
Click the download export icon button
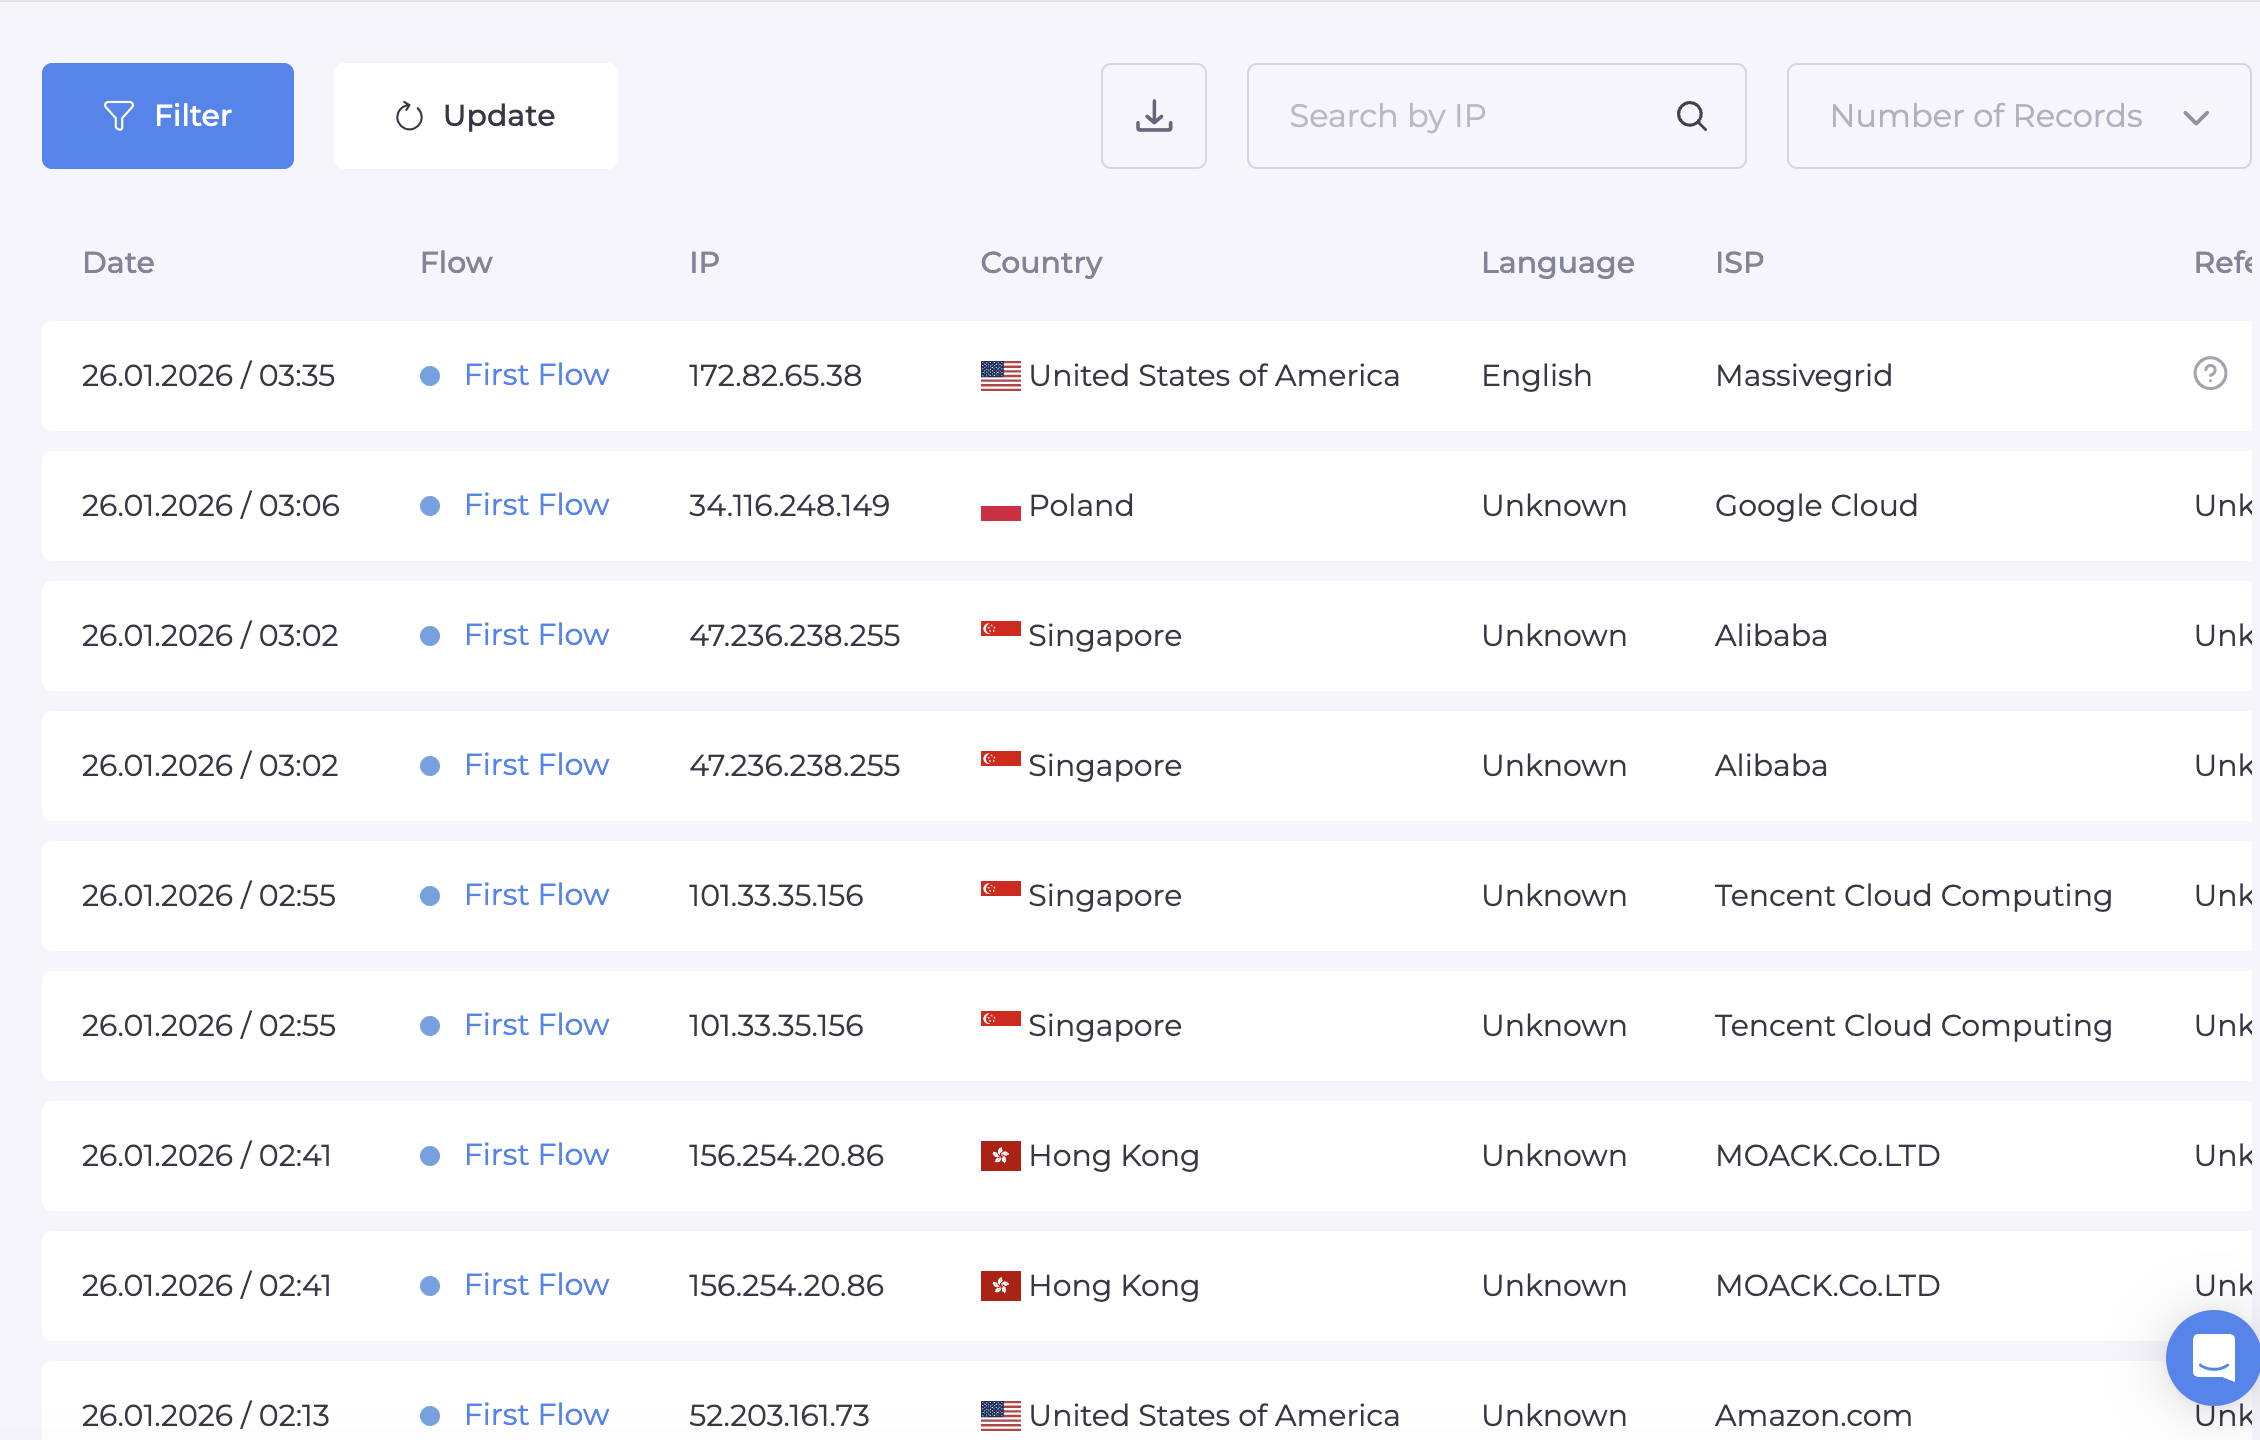(1153, 116)
